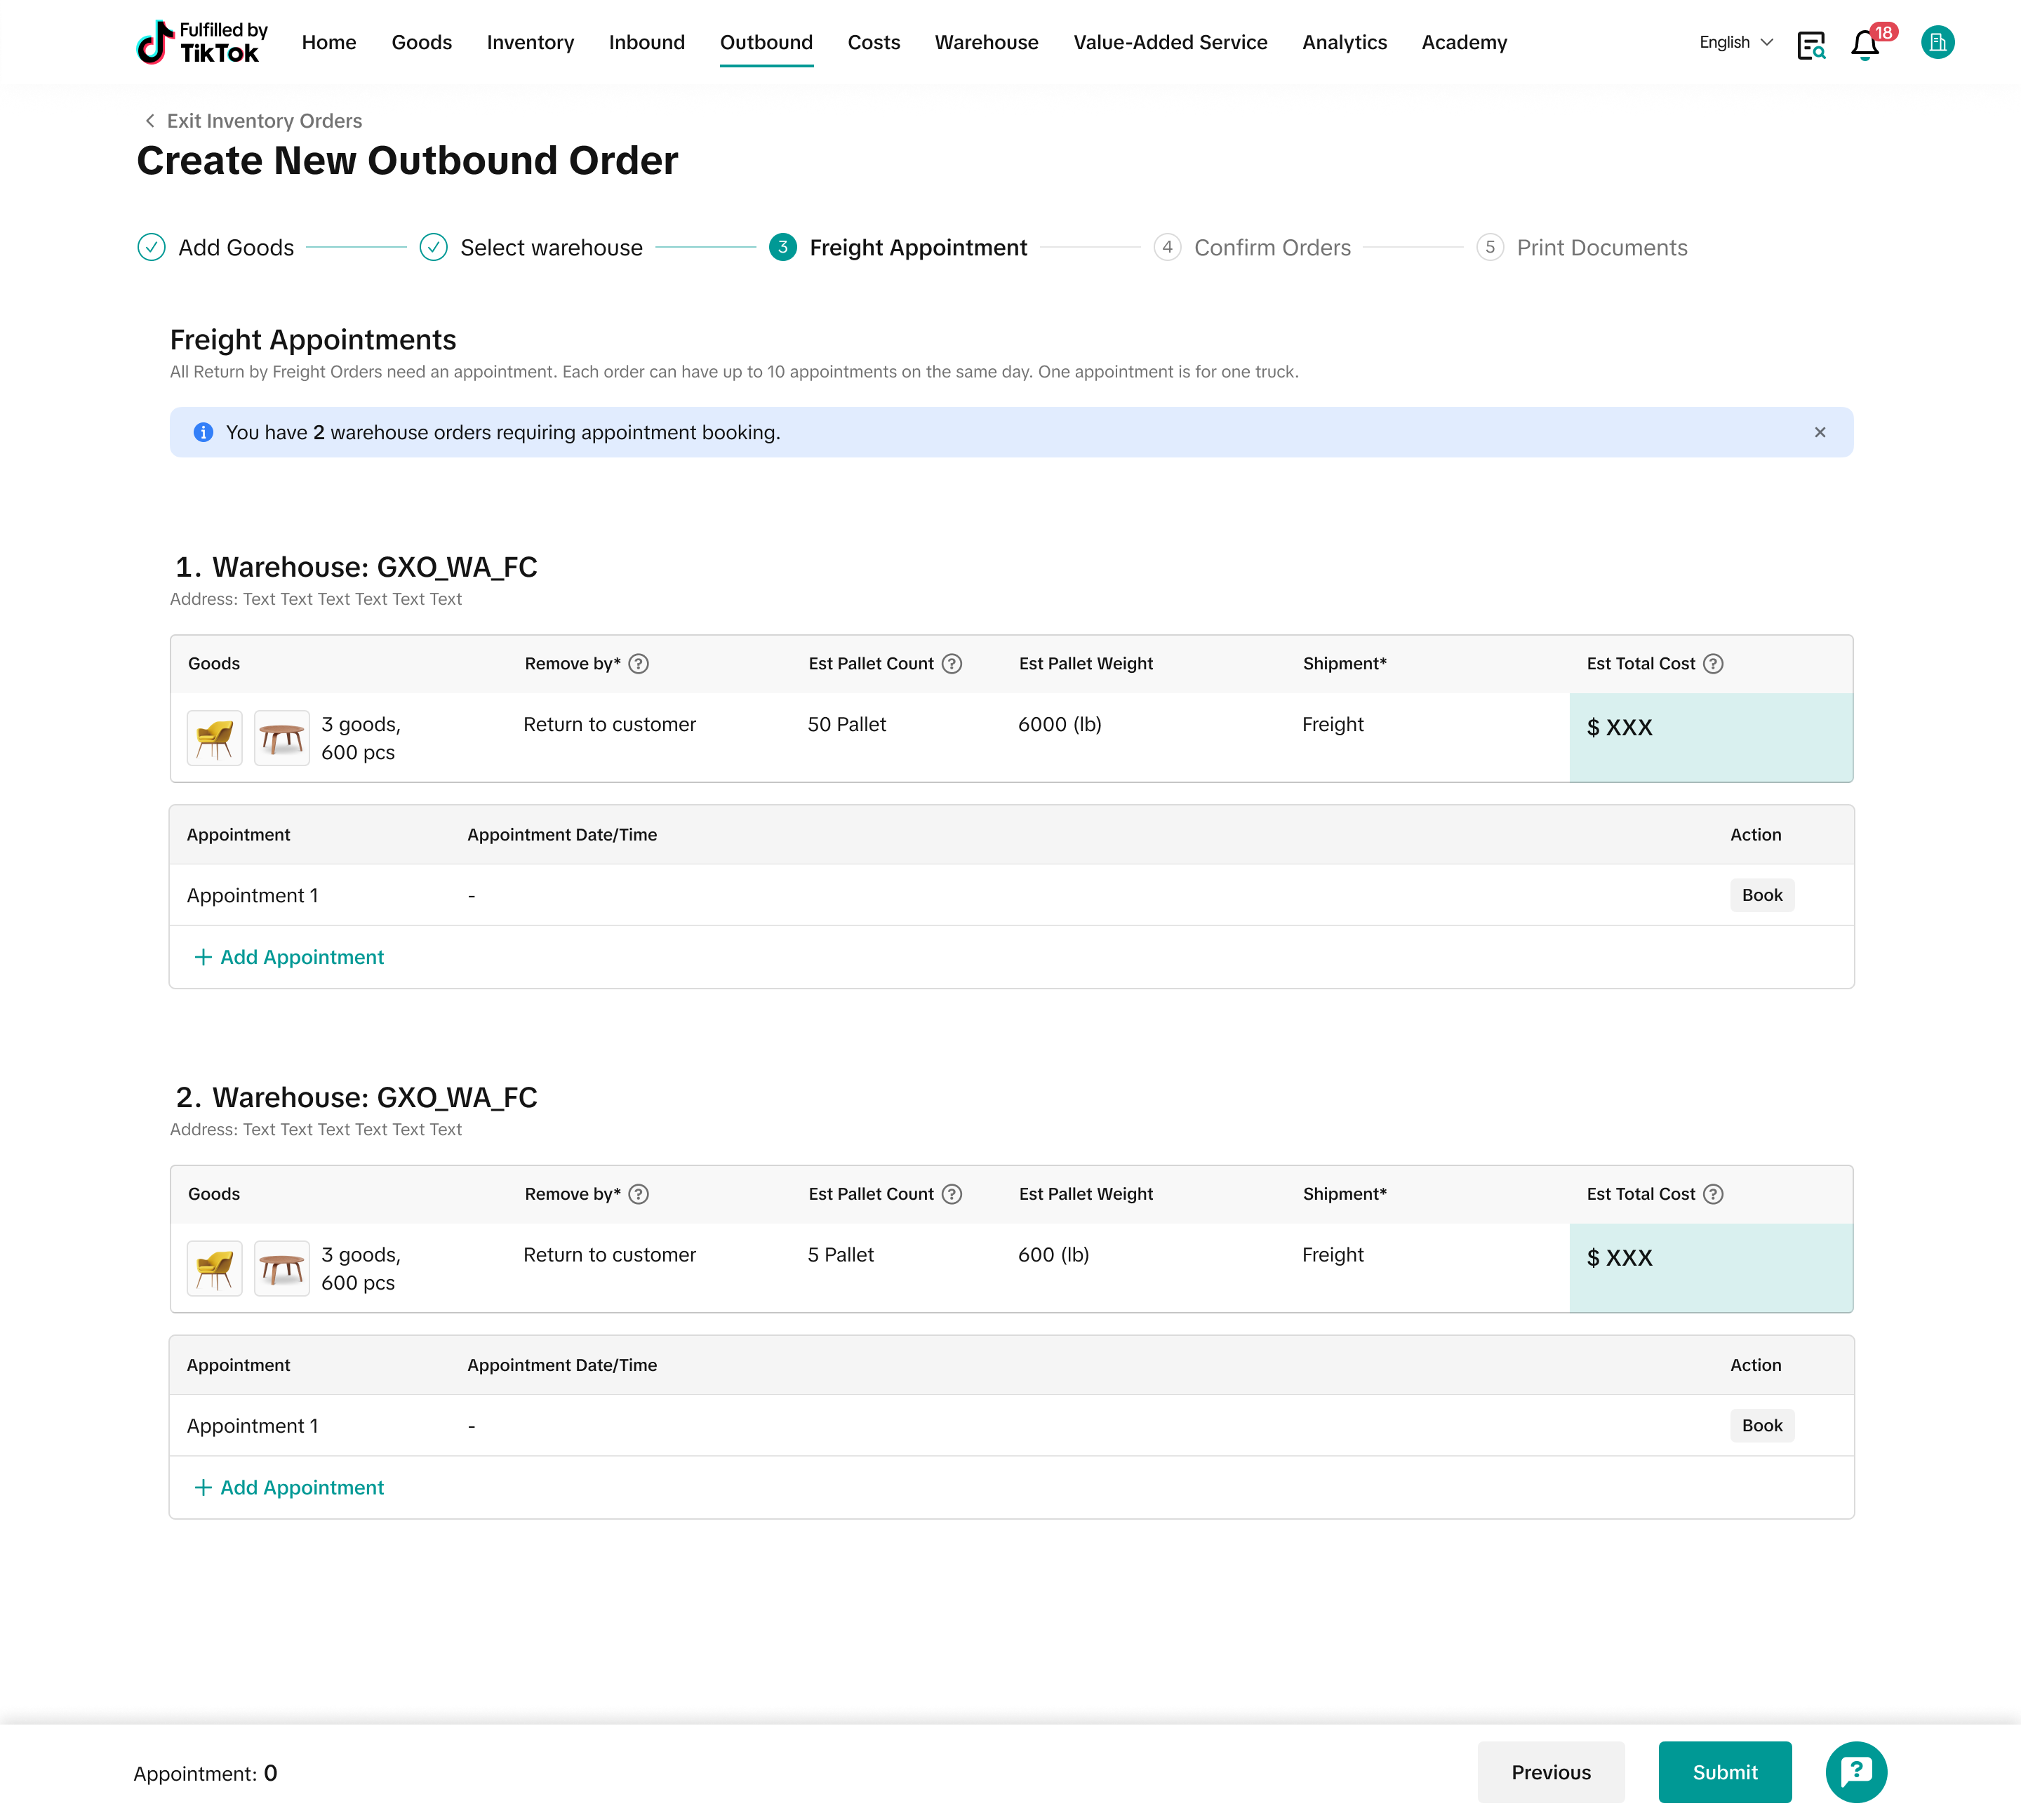Image resolution: width=2021 pixels, height=1820 pixels.
Task: Add Appointment under second warehouse
Action: (289, 1487)
